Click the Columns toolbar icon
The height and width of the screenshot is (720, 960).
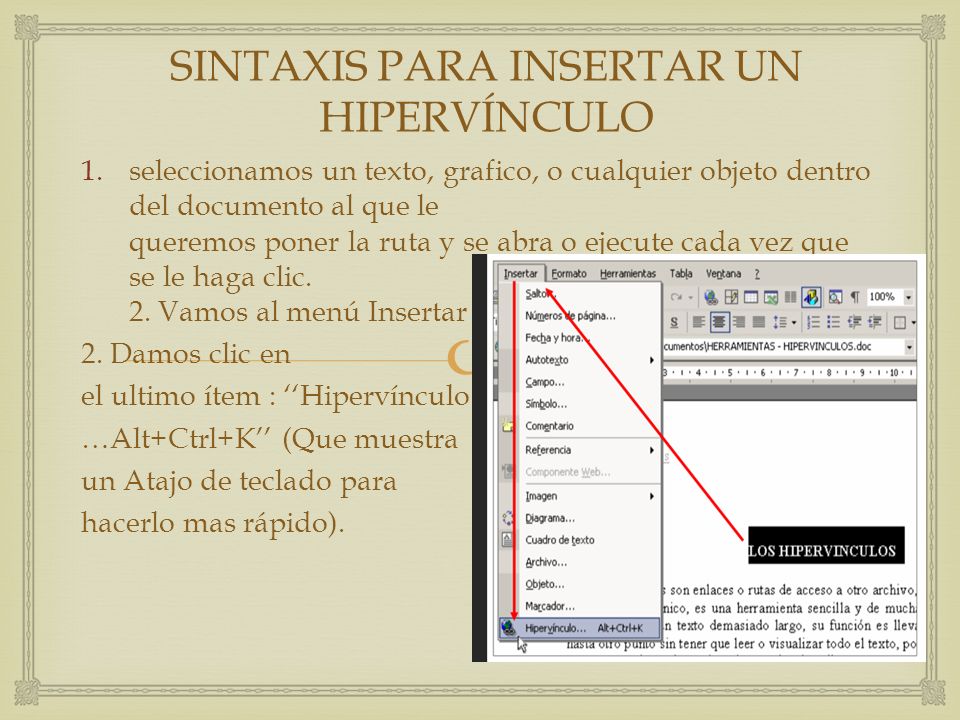coord(790,297)
